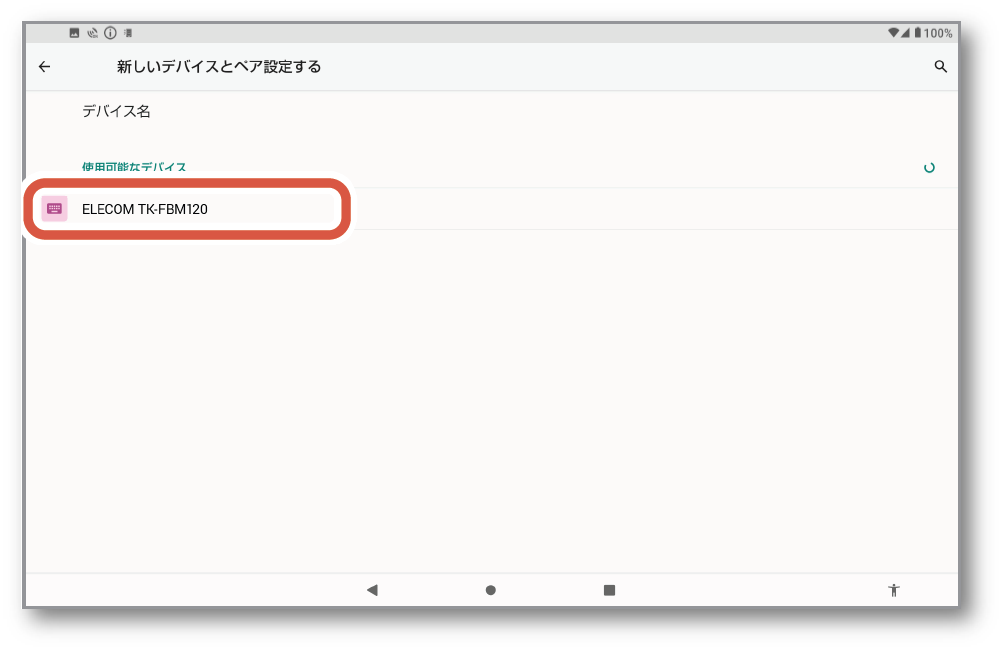Tap the Wi-Fi signal icon in status bar
This screenshot has height=651, width=1003.
click(x=893, y=33)
